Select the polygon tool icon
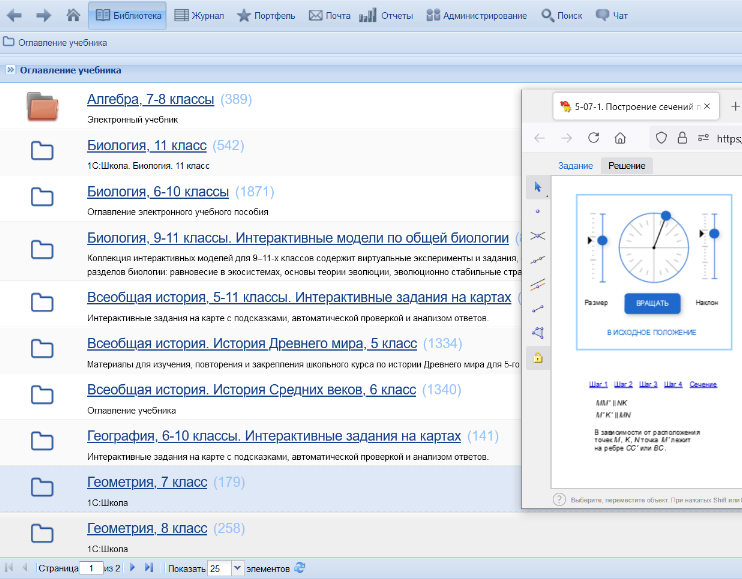 (x=538, y=333)
